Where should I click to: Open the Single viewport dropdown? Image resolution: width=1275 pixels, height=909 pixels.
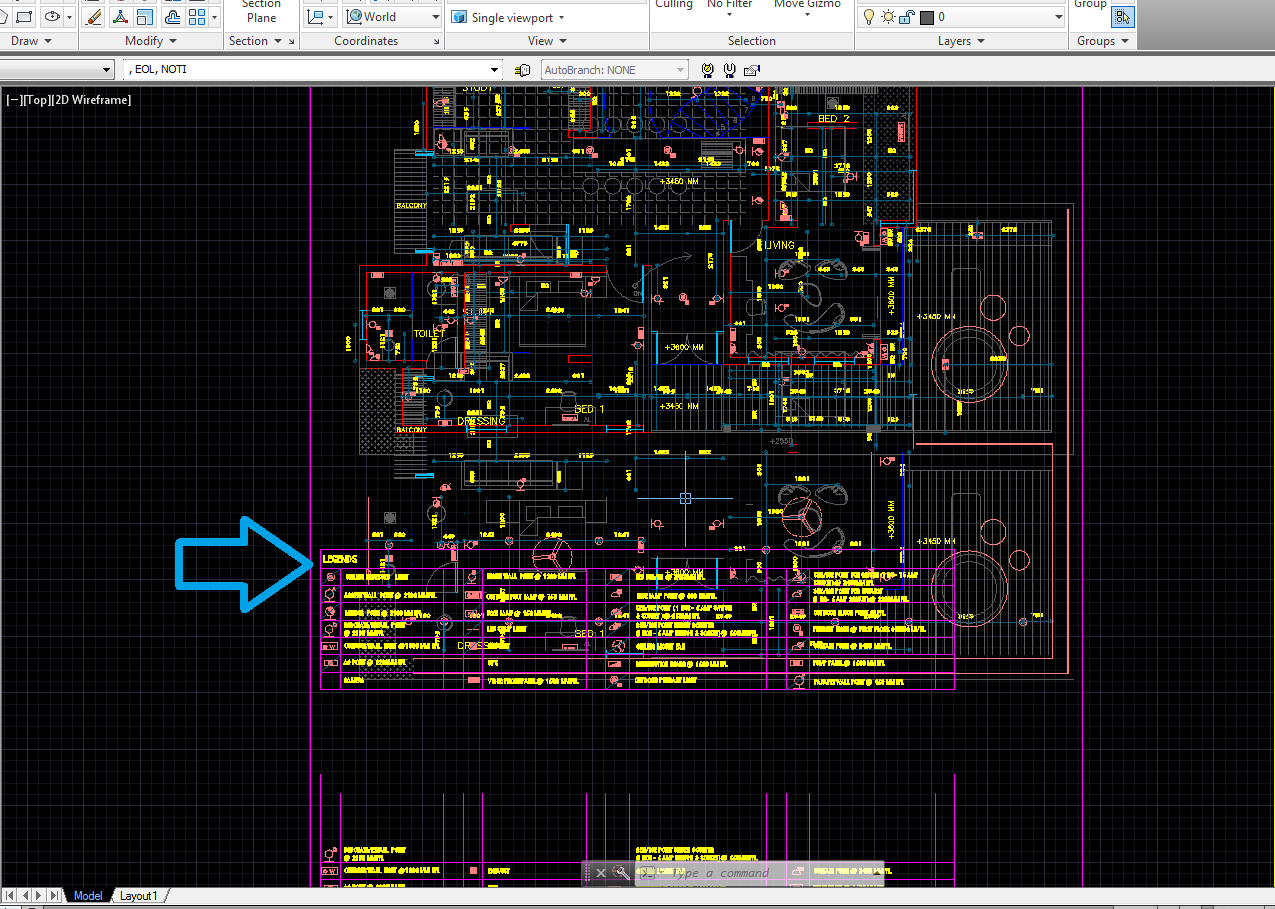click(508, 17)
